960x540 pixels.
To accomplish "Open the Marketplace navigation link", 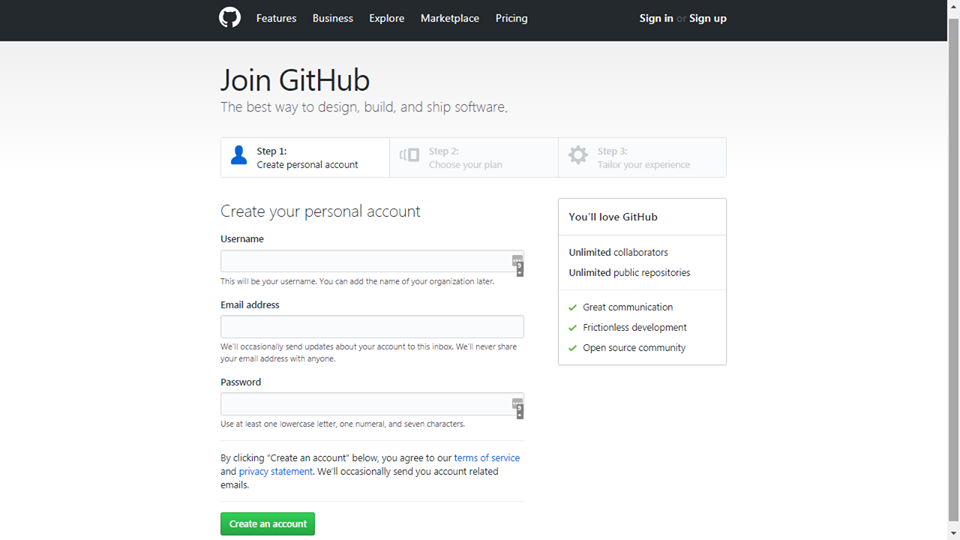I will tap(449, 18).
